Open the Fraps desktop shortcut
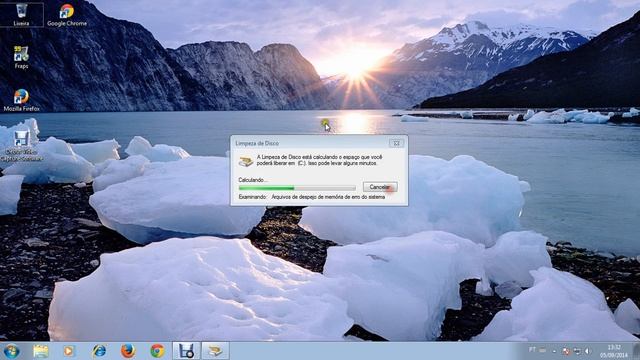This screenshot has width=640, height=360. click(x=21, y=58)
